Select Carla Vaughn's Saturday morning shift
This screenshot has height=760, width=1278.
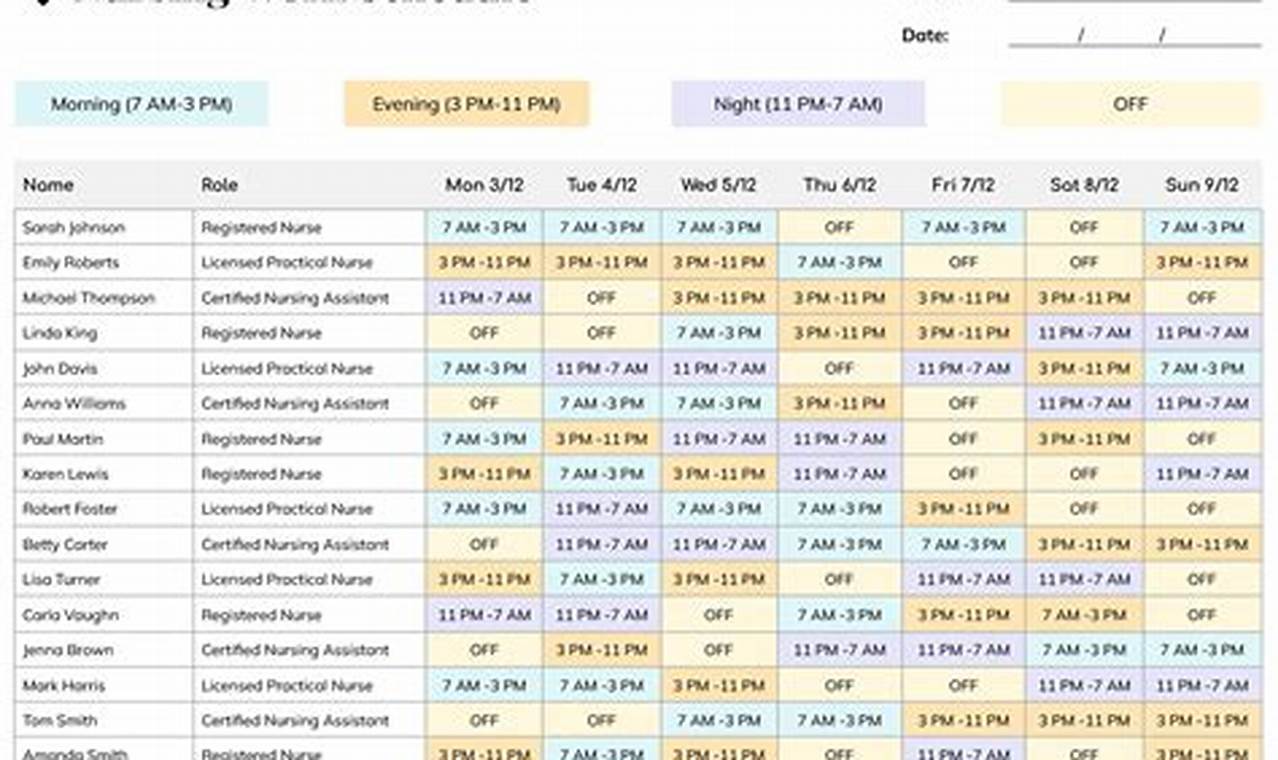[x=1083, y=614]
